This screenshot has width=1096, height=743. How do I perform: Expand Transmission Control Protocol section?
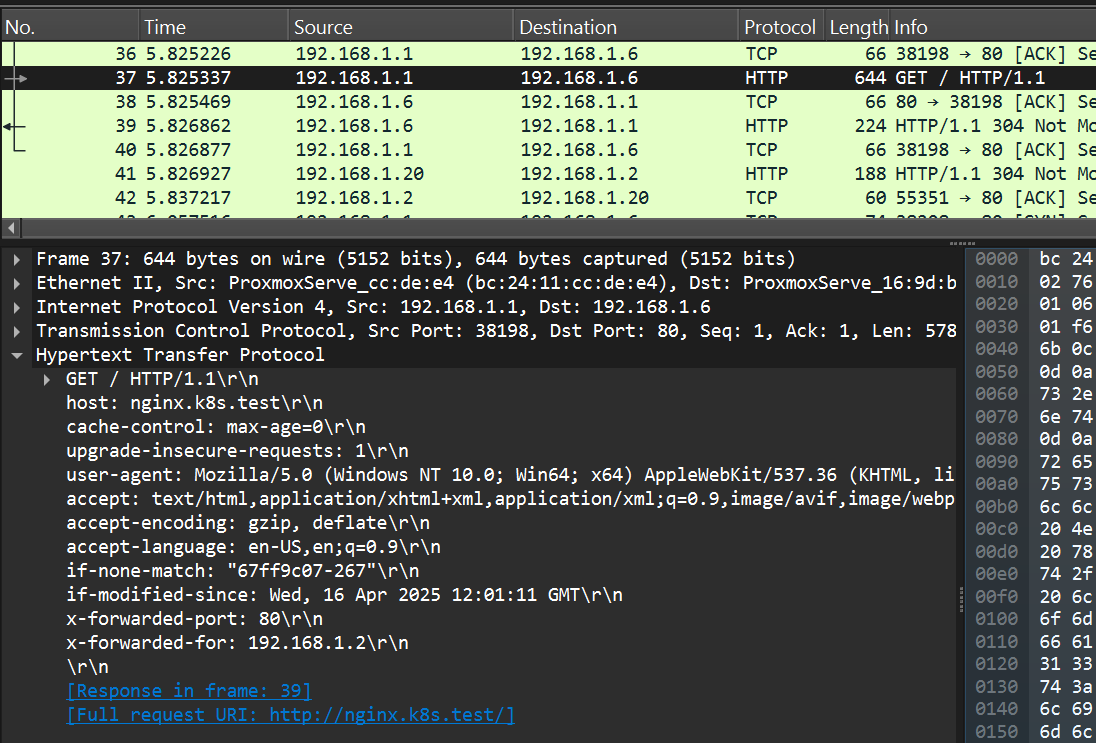click(18, 331)
